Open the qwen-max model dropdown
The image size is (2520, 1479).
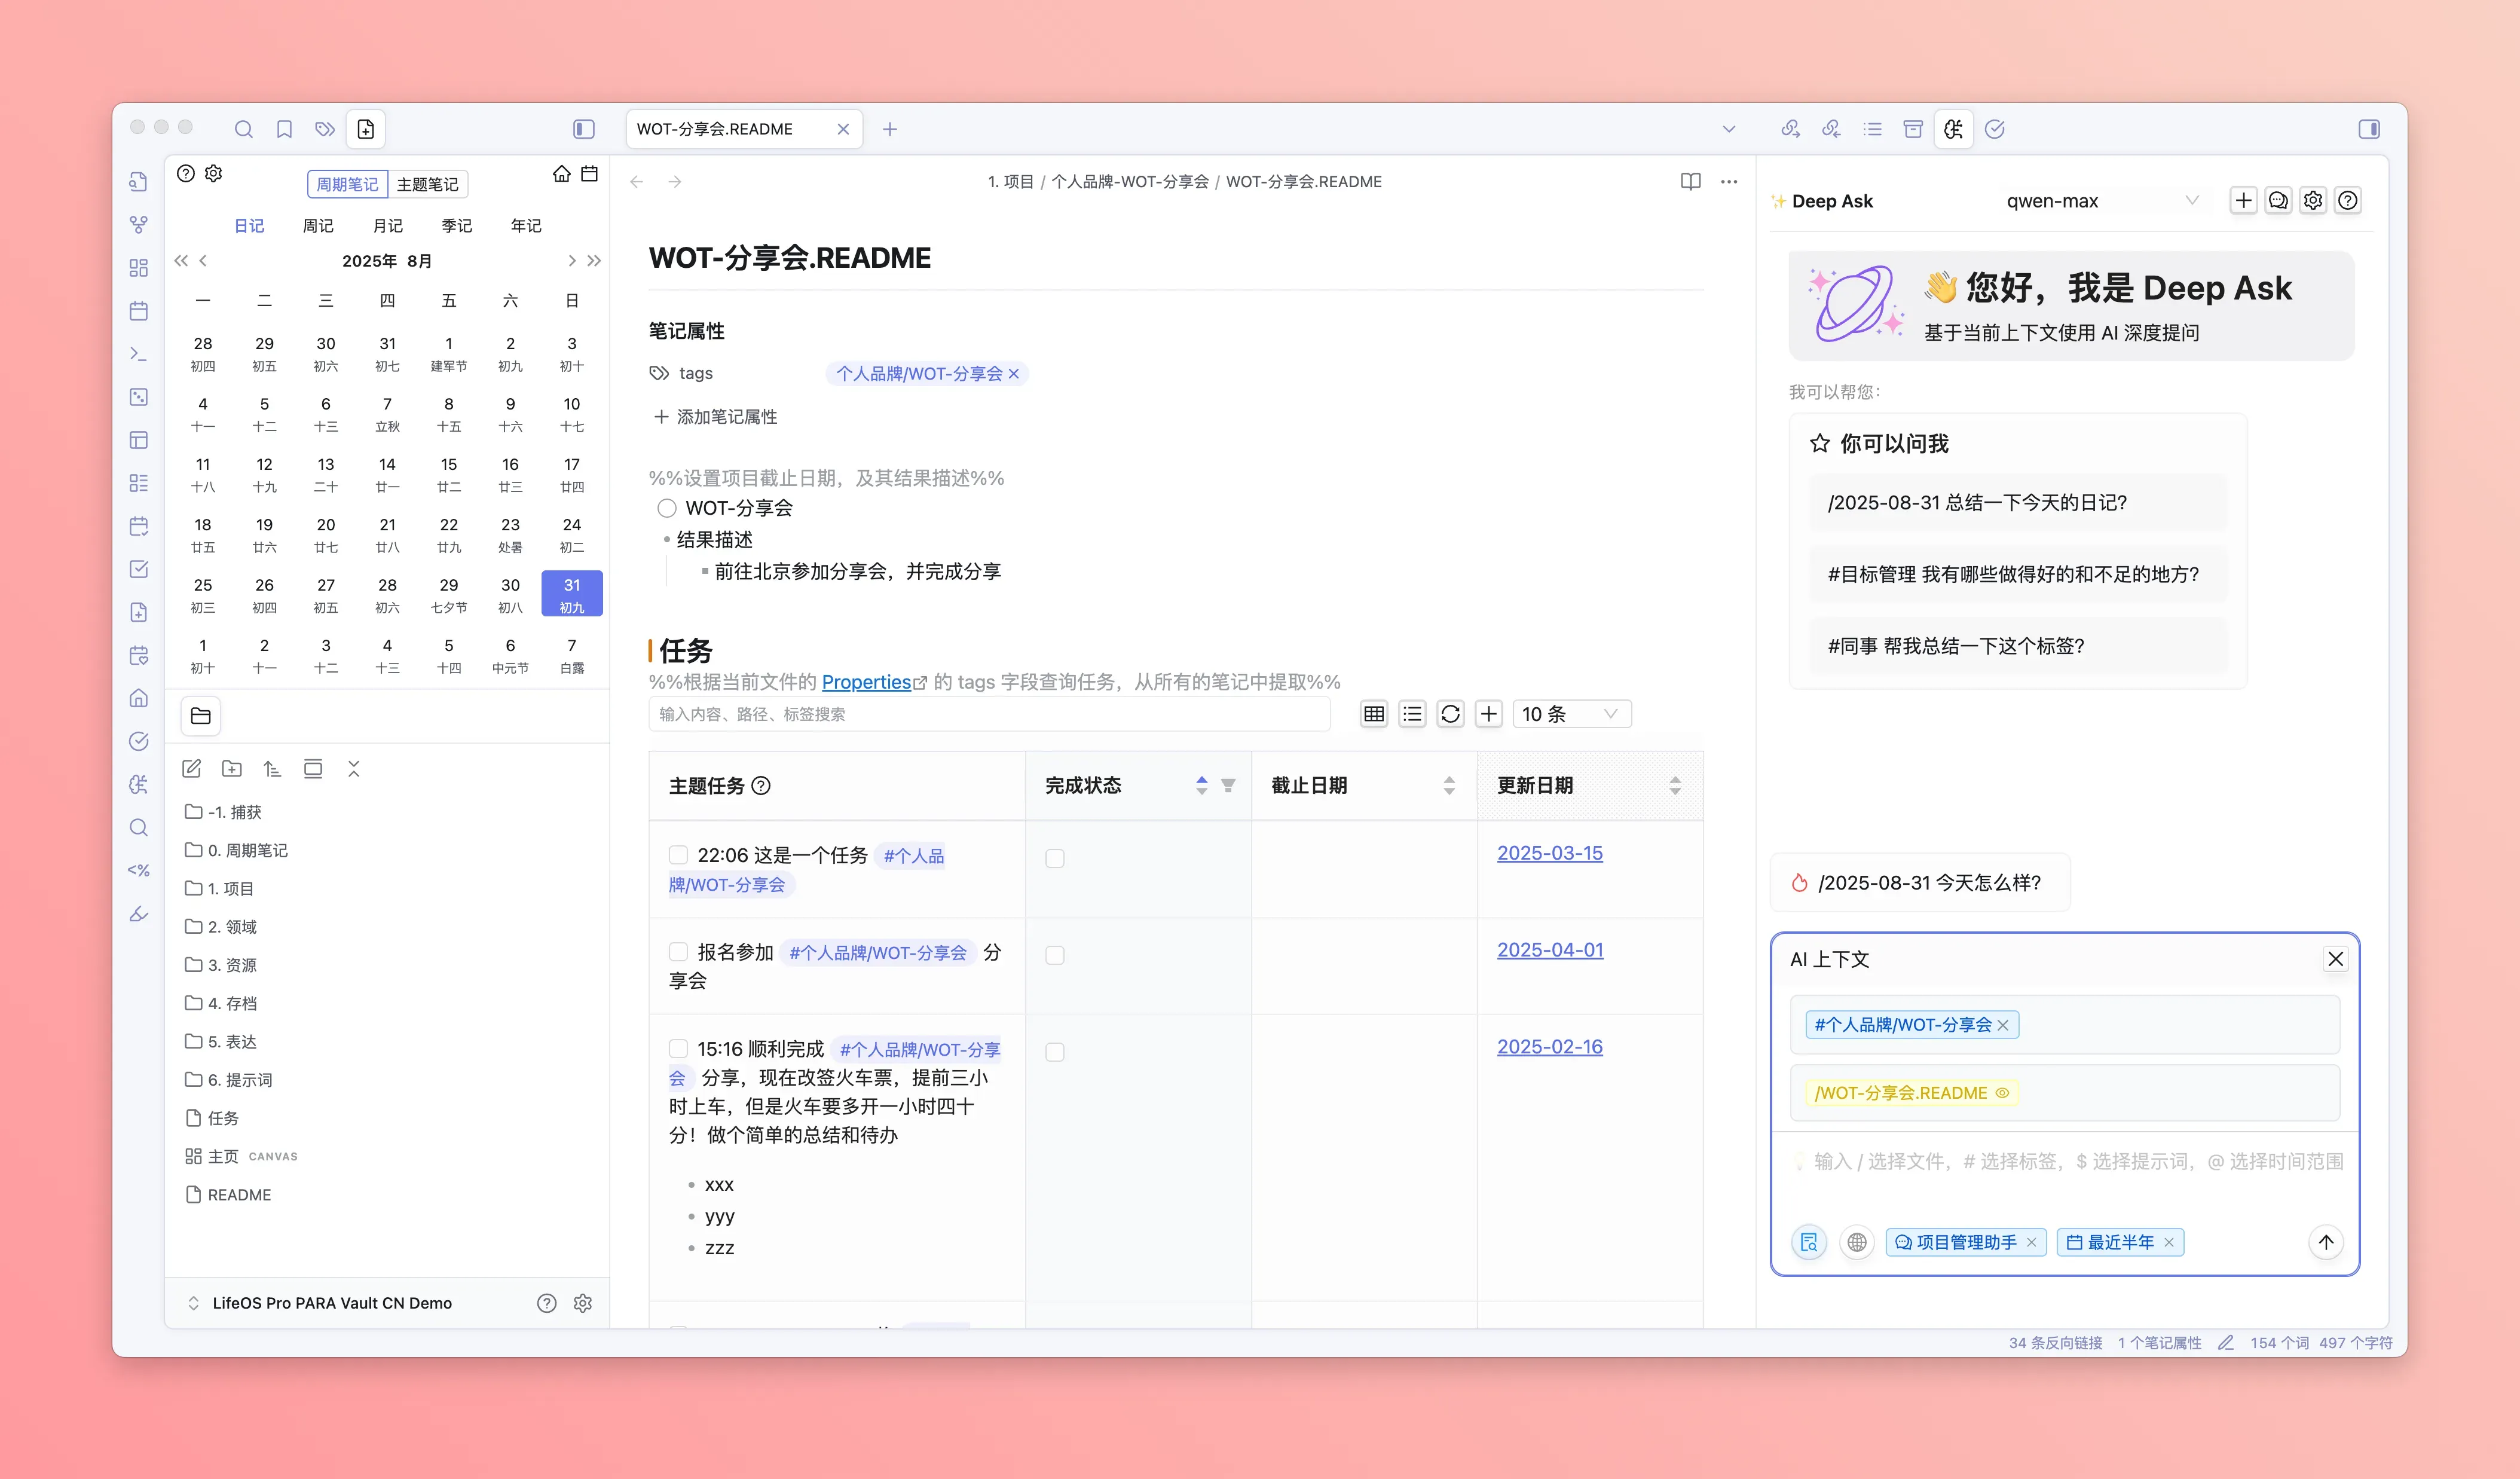[2100, 201]
